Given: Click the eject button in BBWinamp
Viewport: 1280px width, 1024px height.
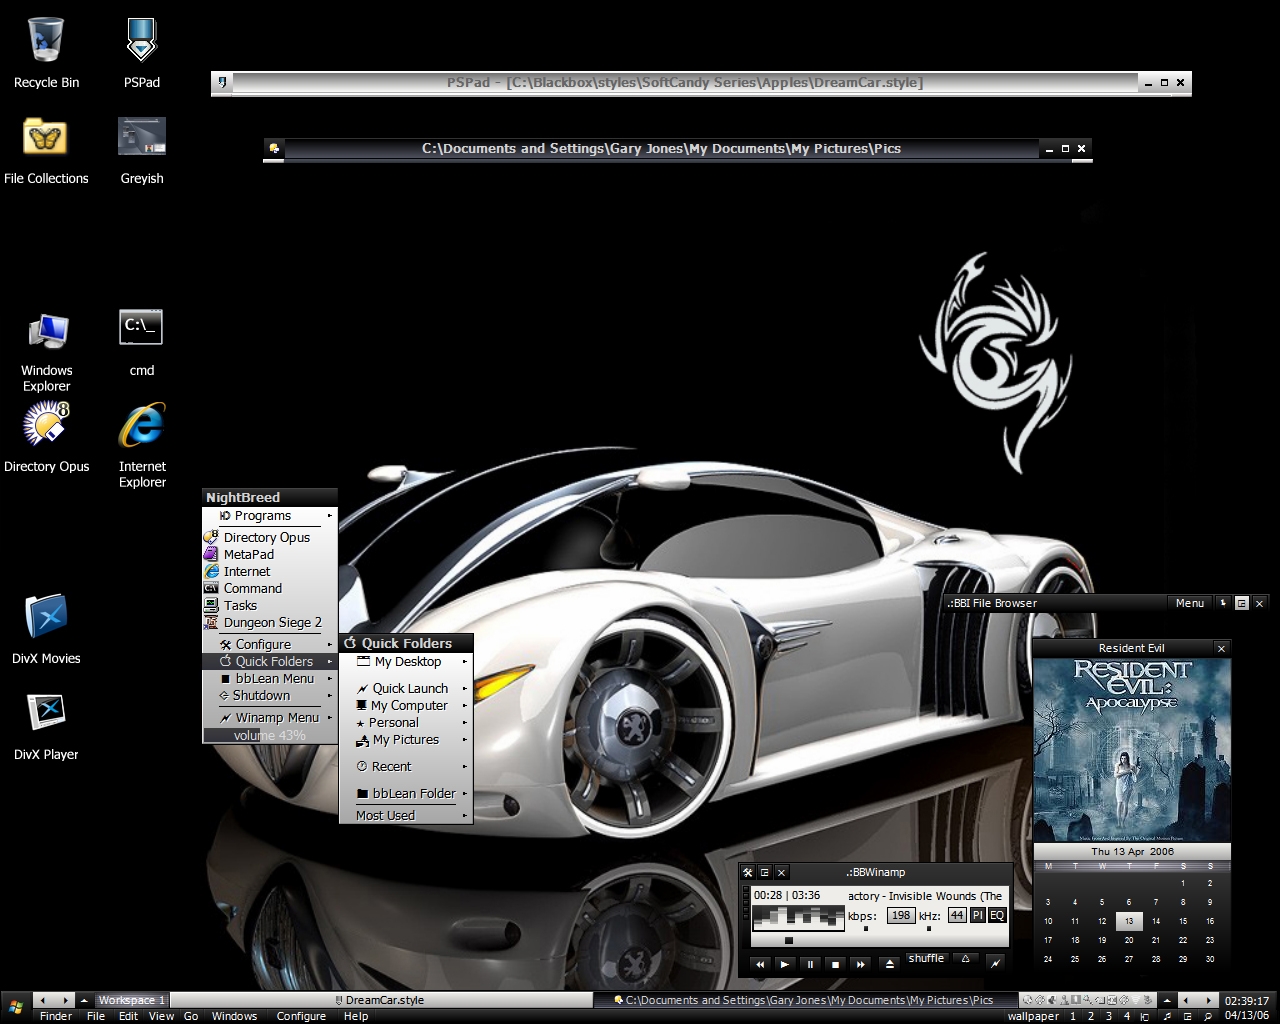Looking at the screenshot, I should pos(889,964).
